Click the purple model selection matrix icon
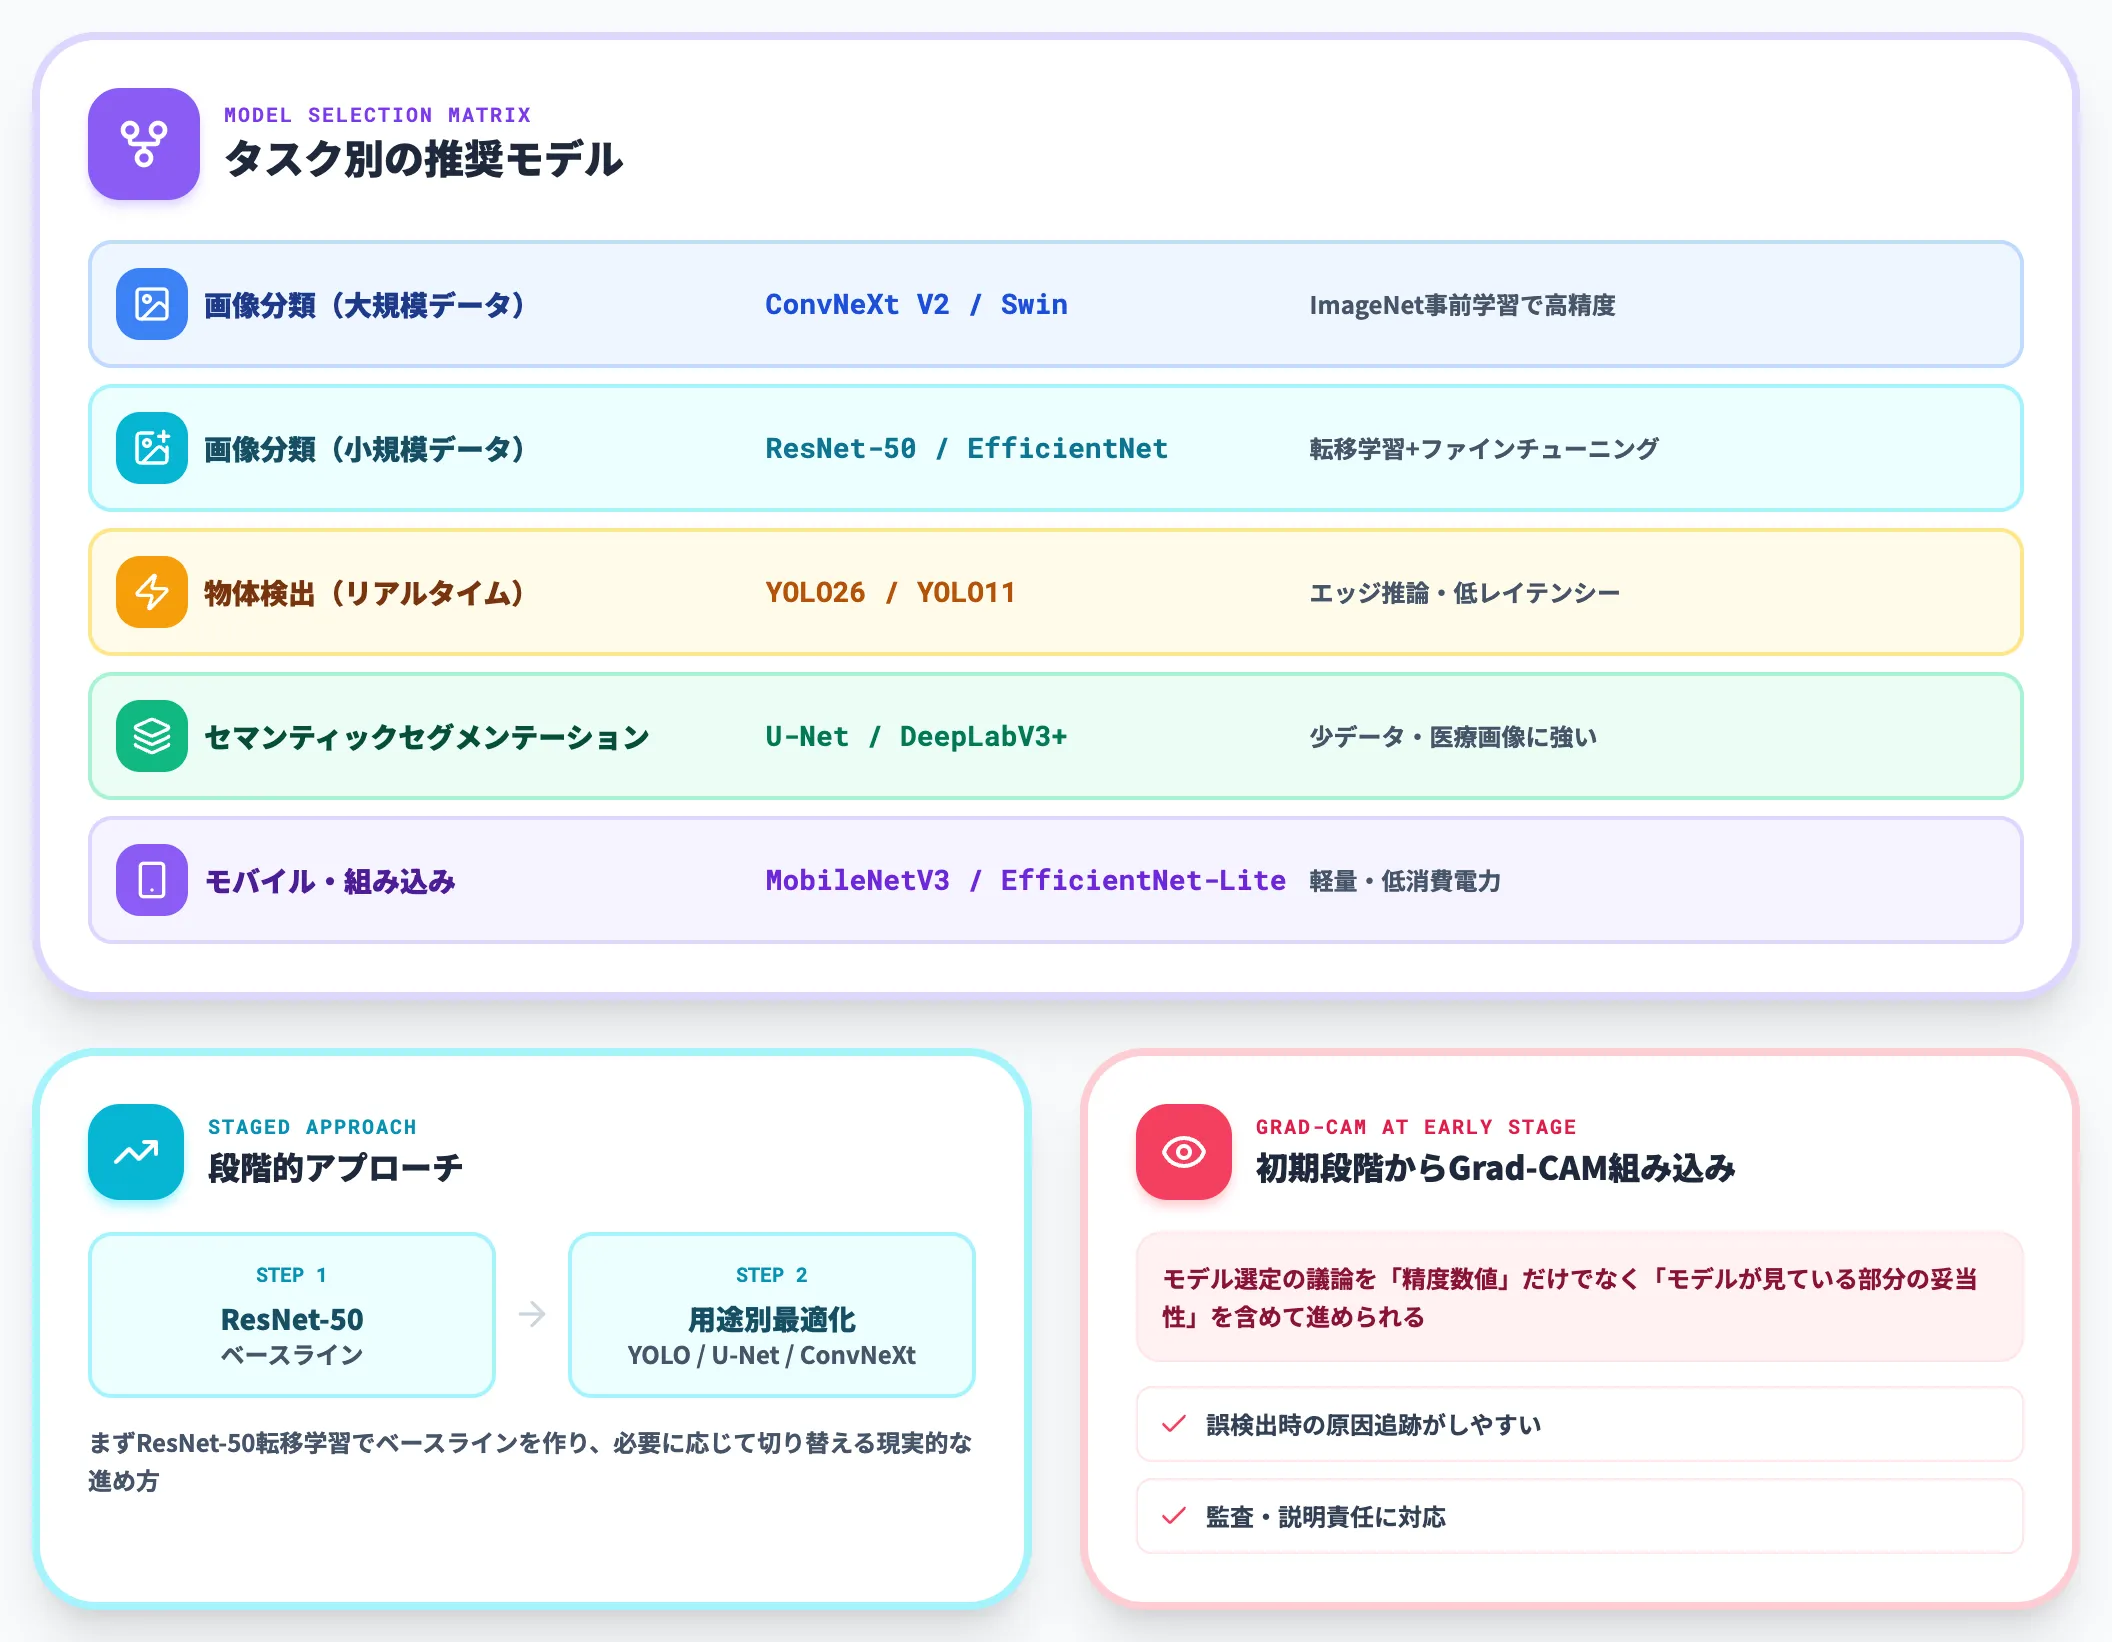The height and width of the screenshot is (1642, 2112). pos(144,144)
